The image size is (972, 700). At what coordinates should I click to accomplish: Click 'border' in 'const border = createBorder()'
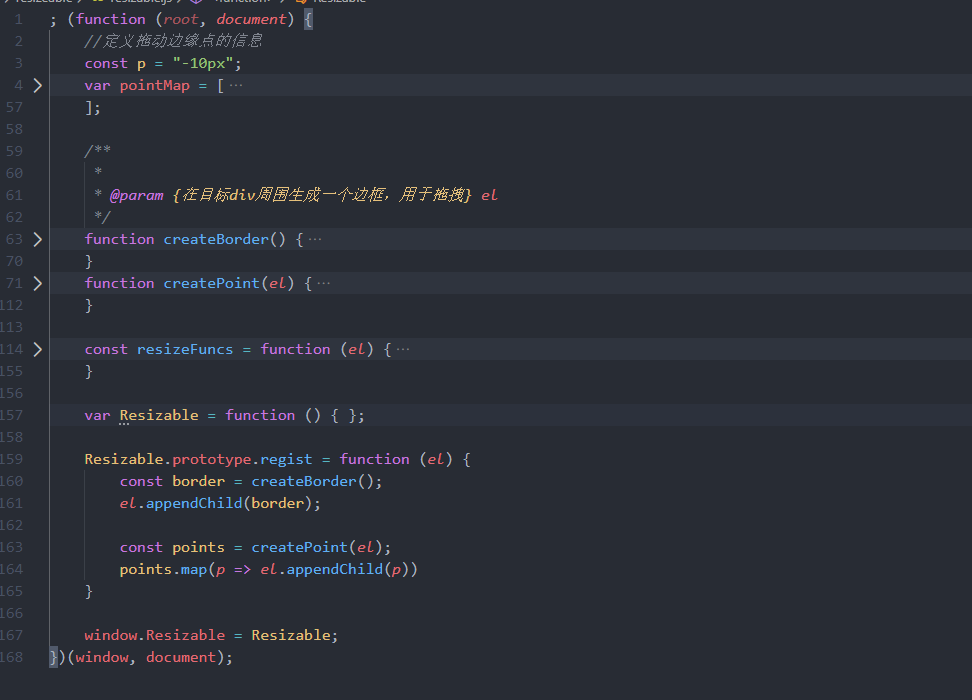198,481
